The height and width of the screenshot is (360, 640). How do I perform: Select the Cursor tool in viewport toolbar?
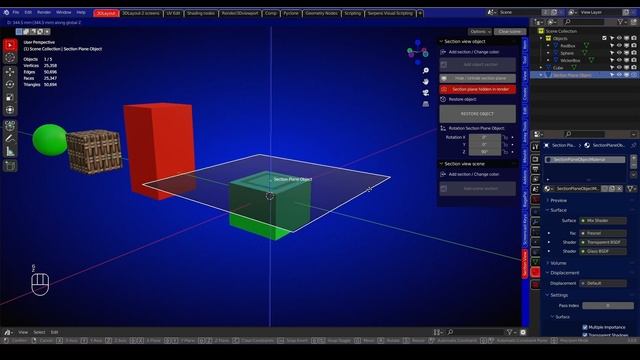pyautogui.click(x=10, y=58)
